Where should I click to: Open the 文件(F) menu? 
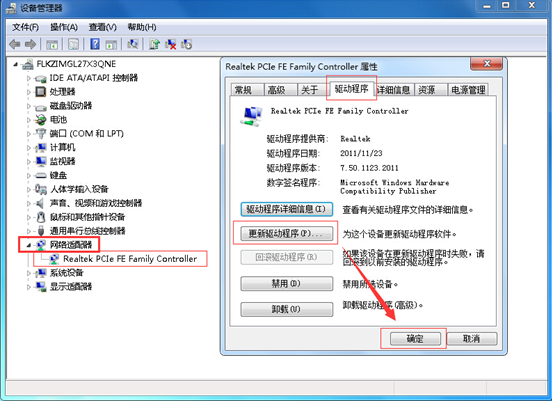coord(25,27)
